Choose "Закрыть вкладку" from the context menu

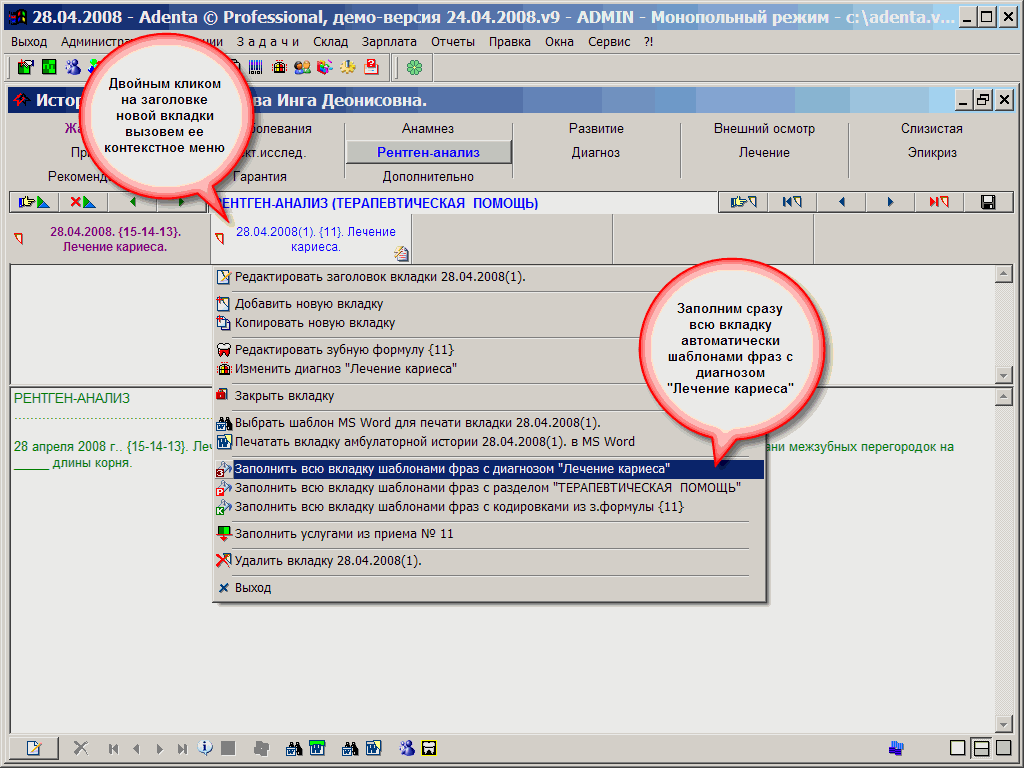[x=284, y=395]
